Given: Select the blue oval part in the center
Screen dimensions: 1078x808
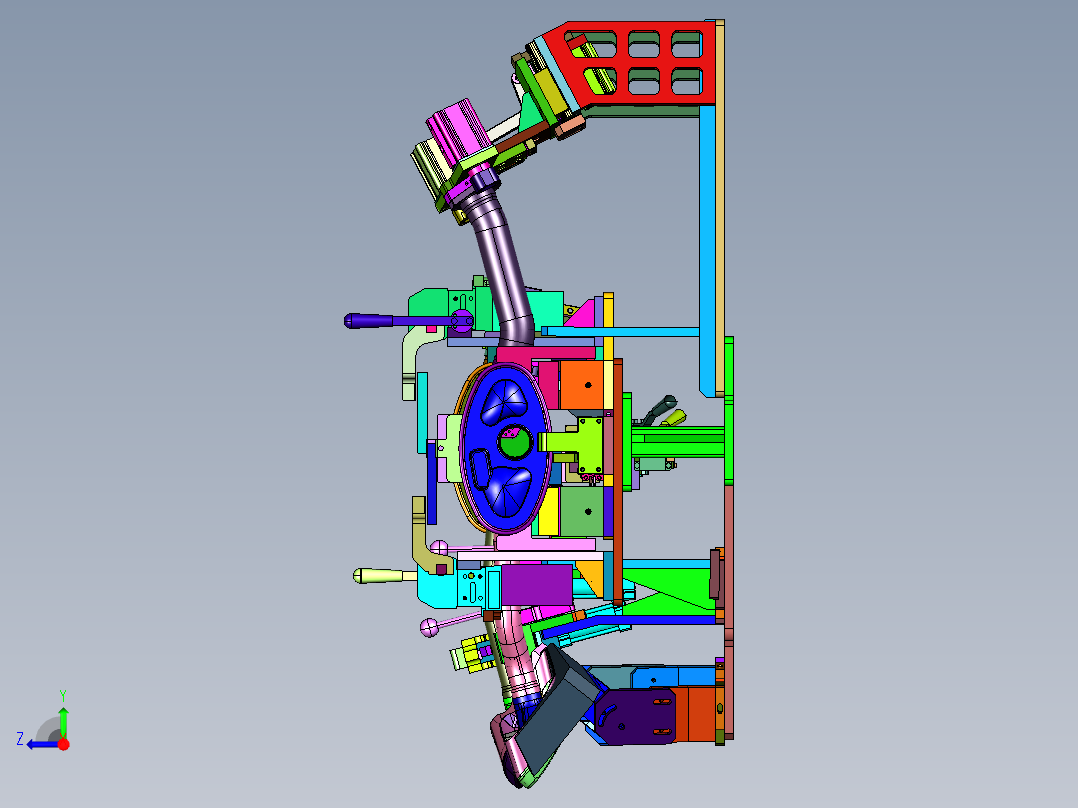Looking at the screenshot, I should coord(505,448).
